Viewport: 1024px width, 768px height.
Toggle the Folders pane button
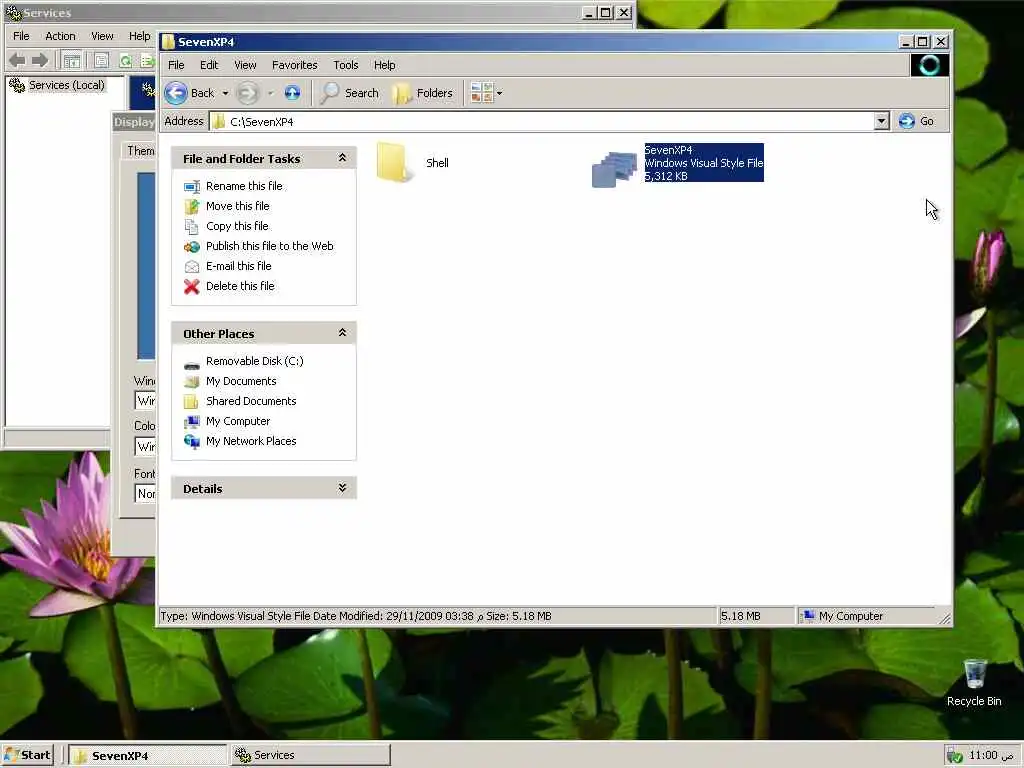(423, 93)
